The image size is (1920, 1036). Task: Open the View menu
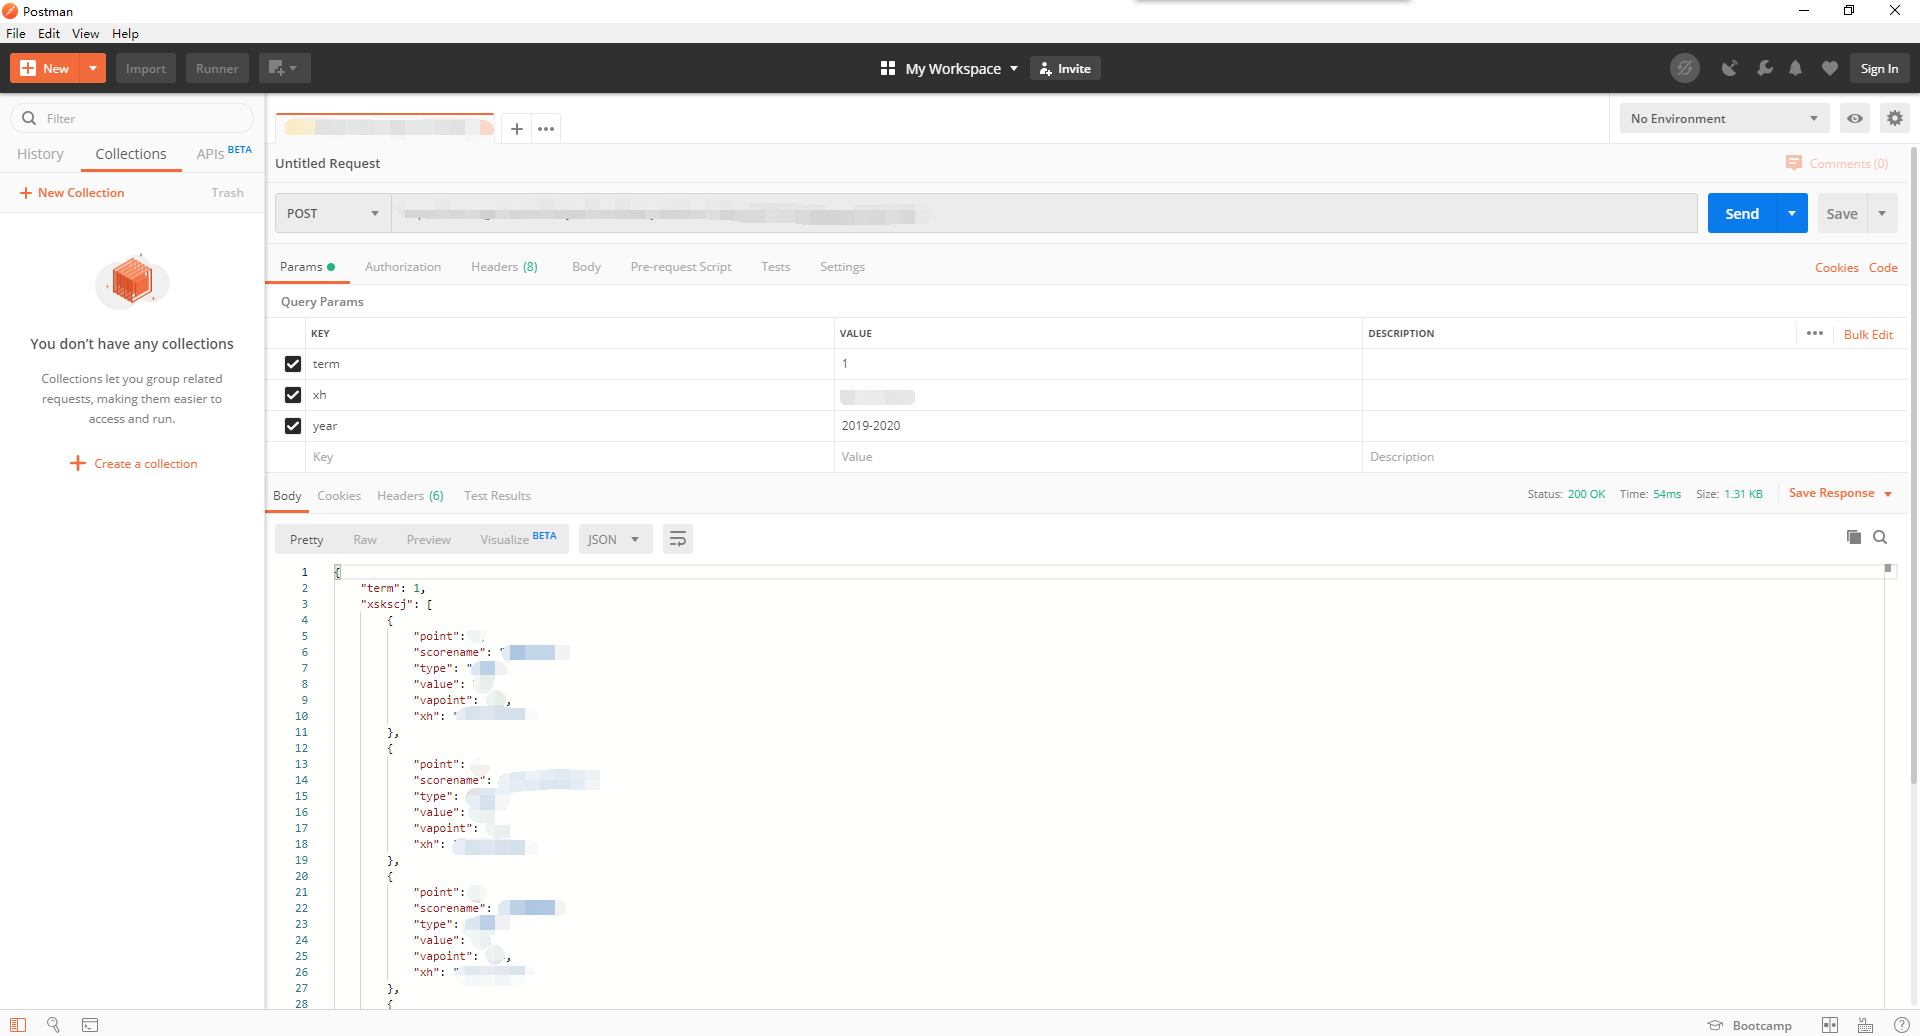tap(85, 33)
